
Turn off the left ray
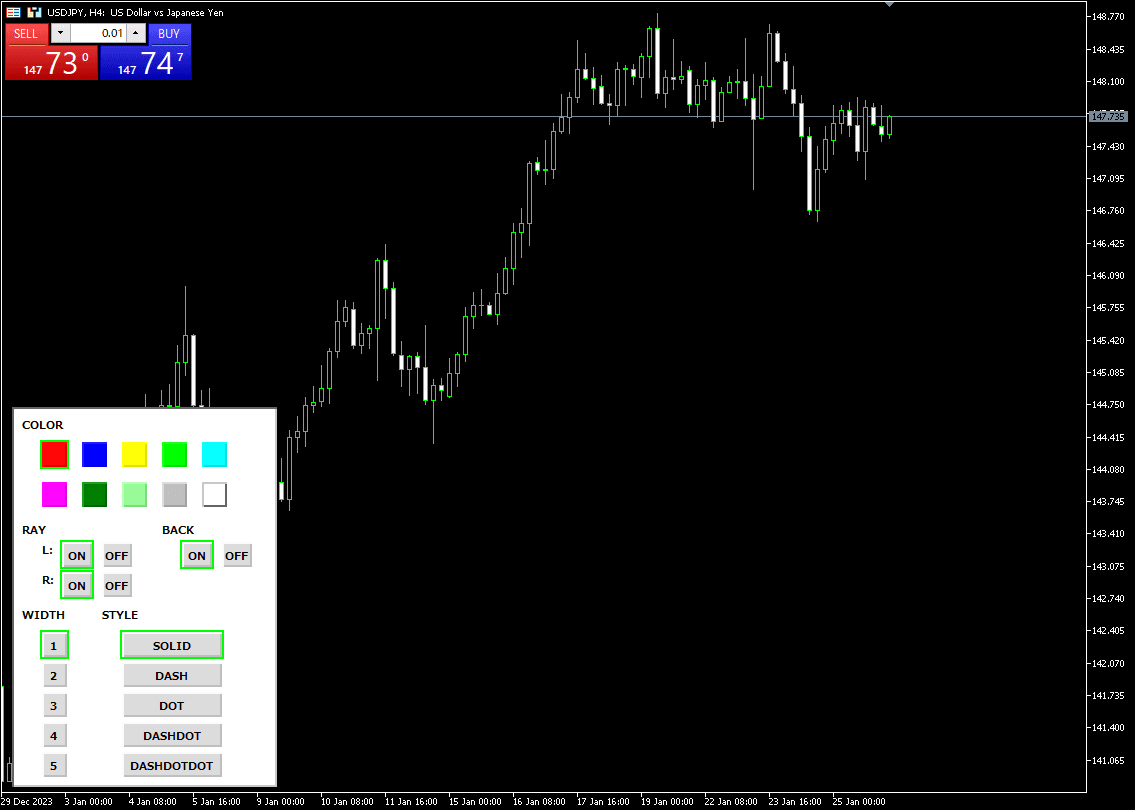pyautogui.click(x=117, y=555)
